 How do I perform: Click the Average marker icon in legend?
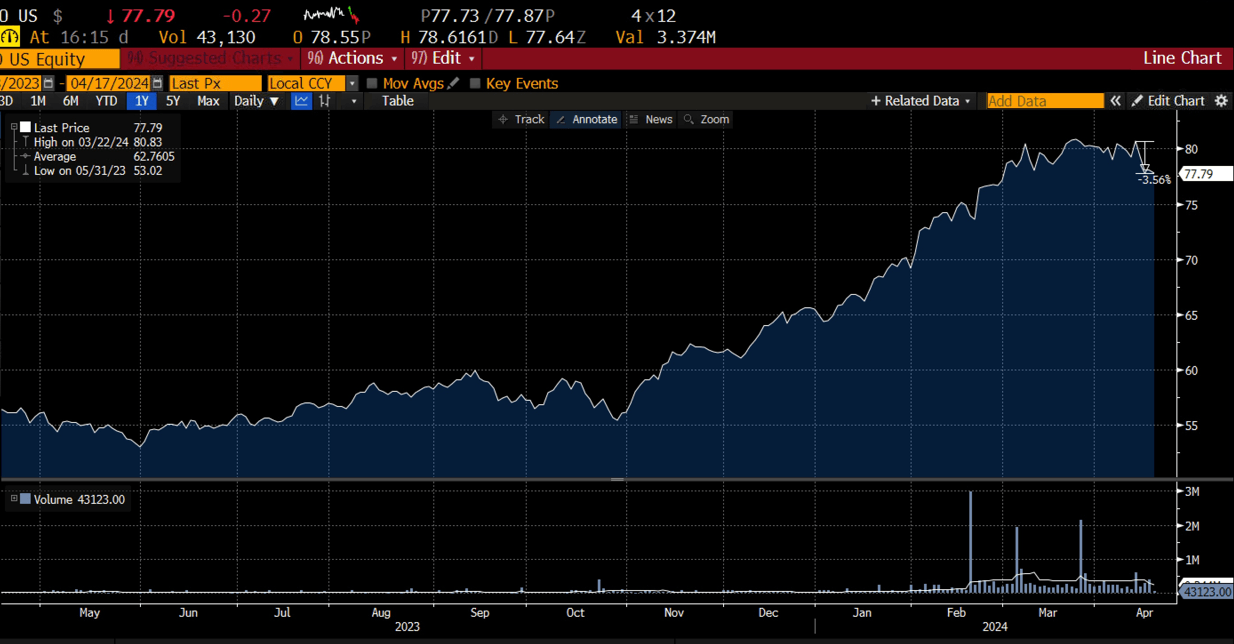point(25,157)
